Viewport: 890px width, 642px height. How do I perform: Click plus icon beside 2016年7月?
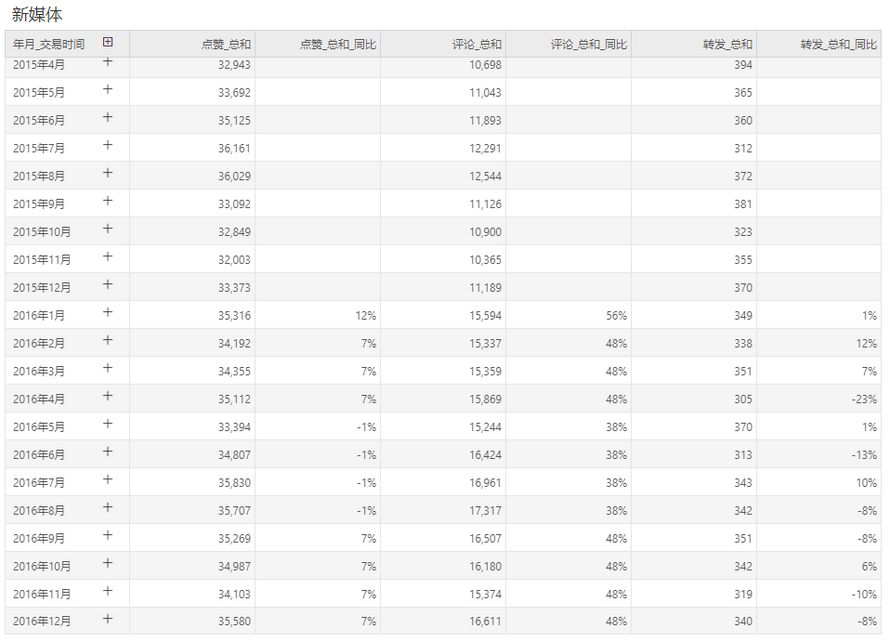[x=107, y=479]
